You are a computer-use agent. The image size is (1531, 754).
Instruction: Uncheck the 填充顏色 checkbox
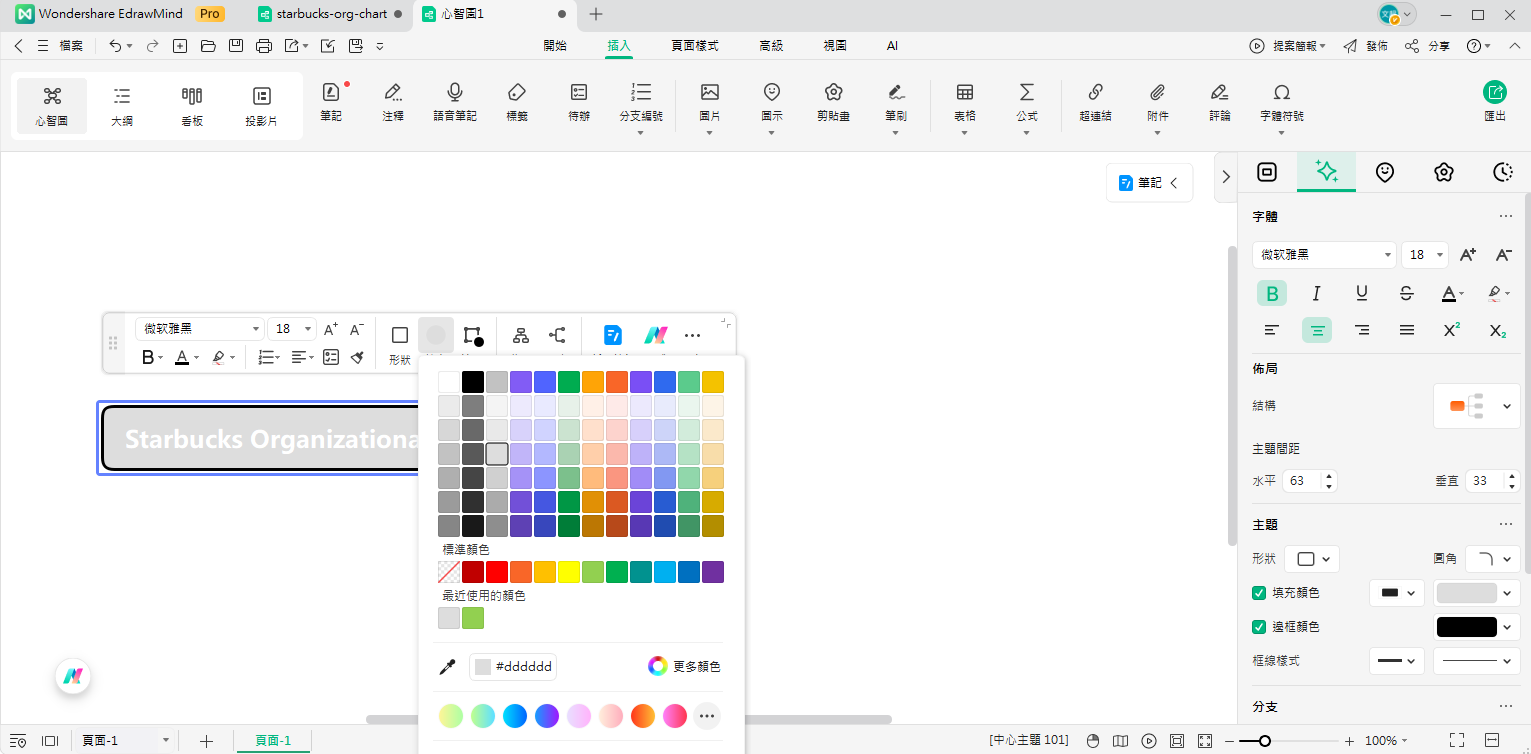(1259, 593)
